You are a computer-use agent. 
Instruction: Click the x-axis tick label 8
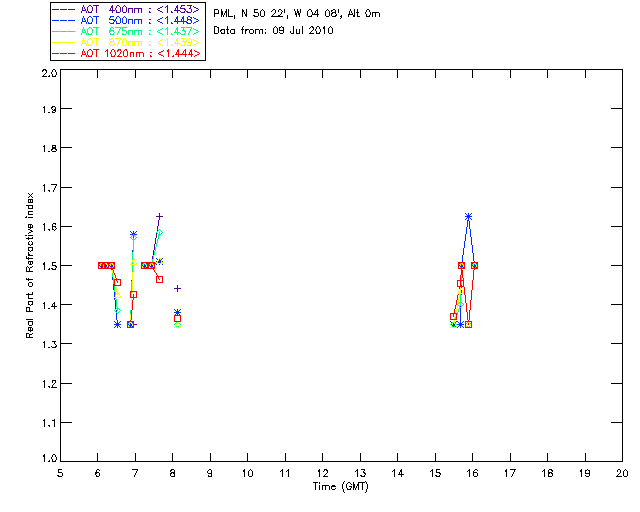click(x=173, y=473)
